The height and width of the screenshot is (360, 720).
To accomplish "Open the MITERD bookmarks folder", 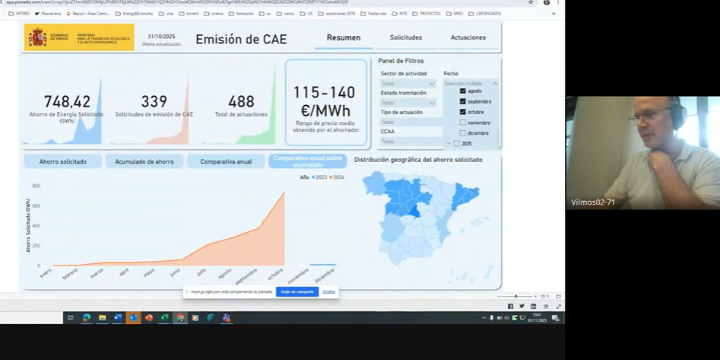I will [x=19, y=14].
